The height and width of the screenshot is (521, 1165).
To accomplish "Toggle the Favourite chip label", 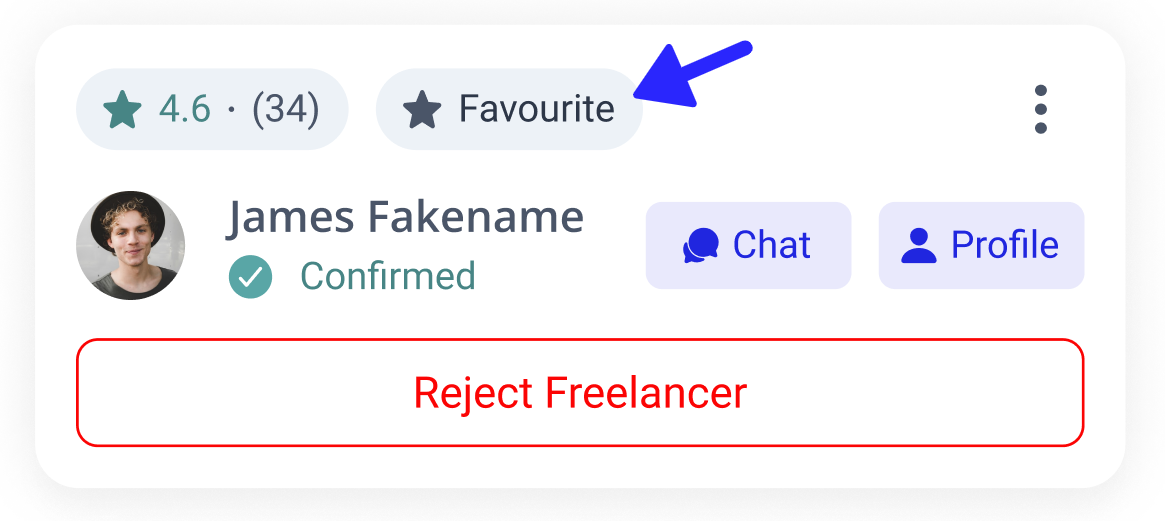I will pos(536,109).
